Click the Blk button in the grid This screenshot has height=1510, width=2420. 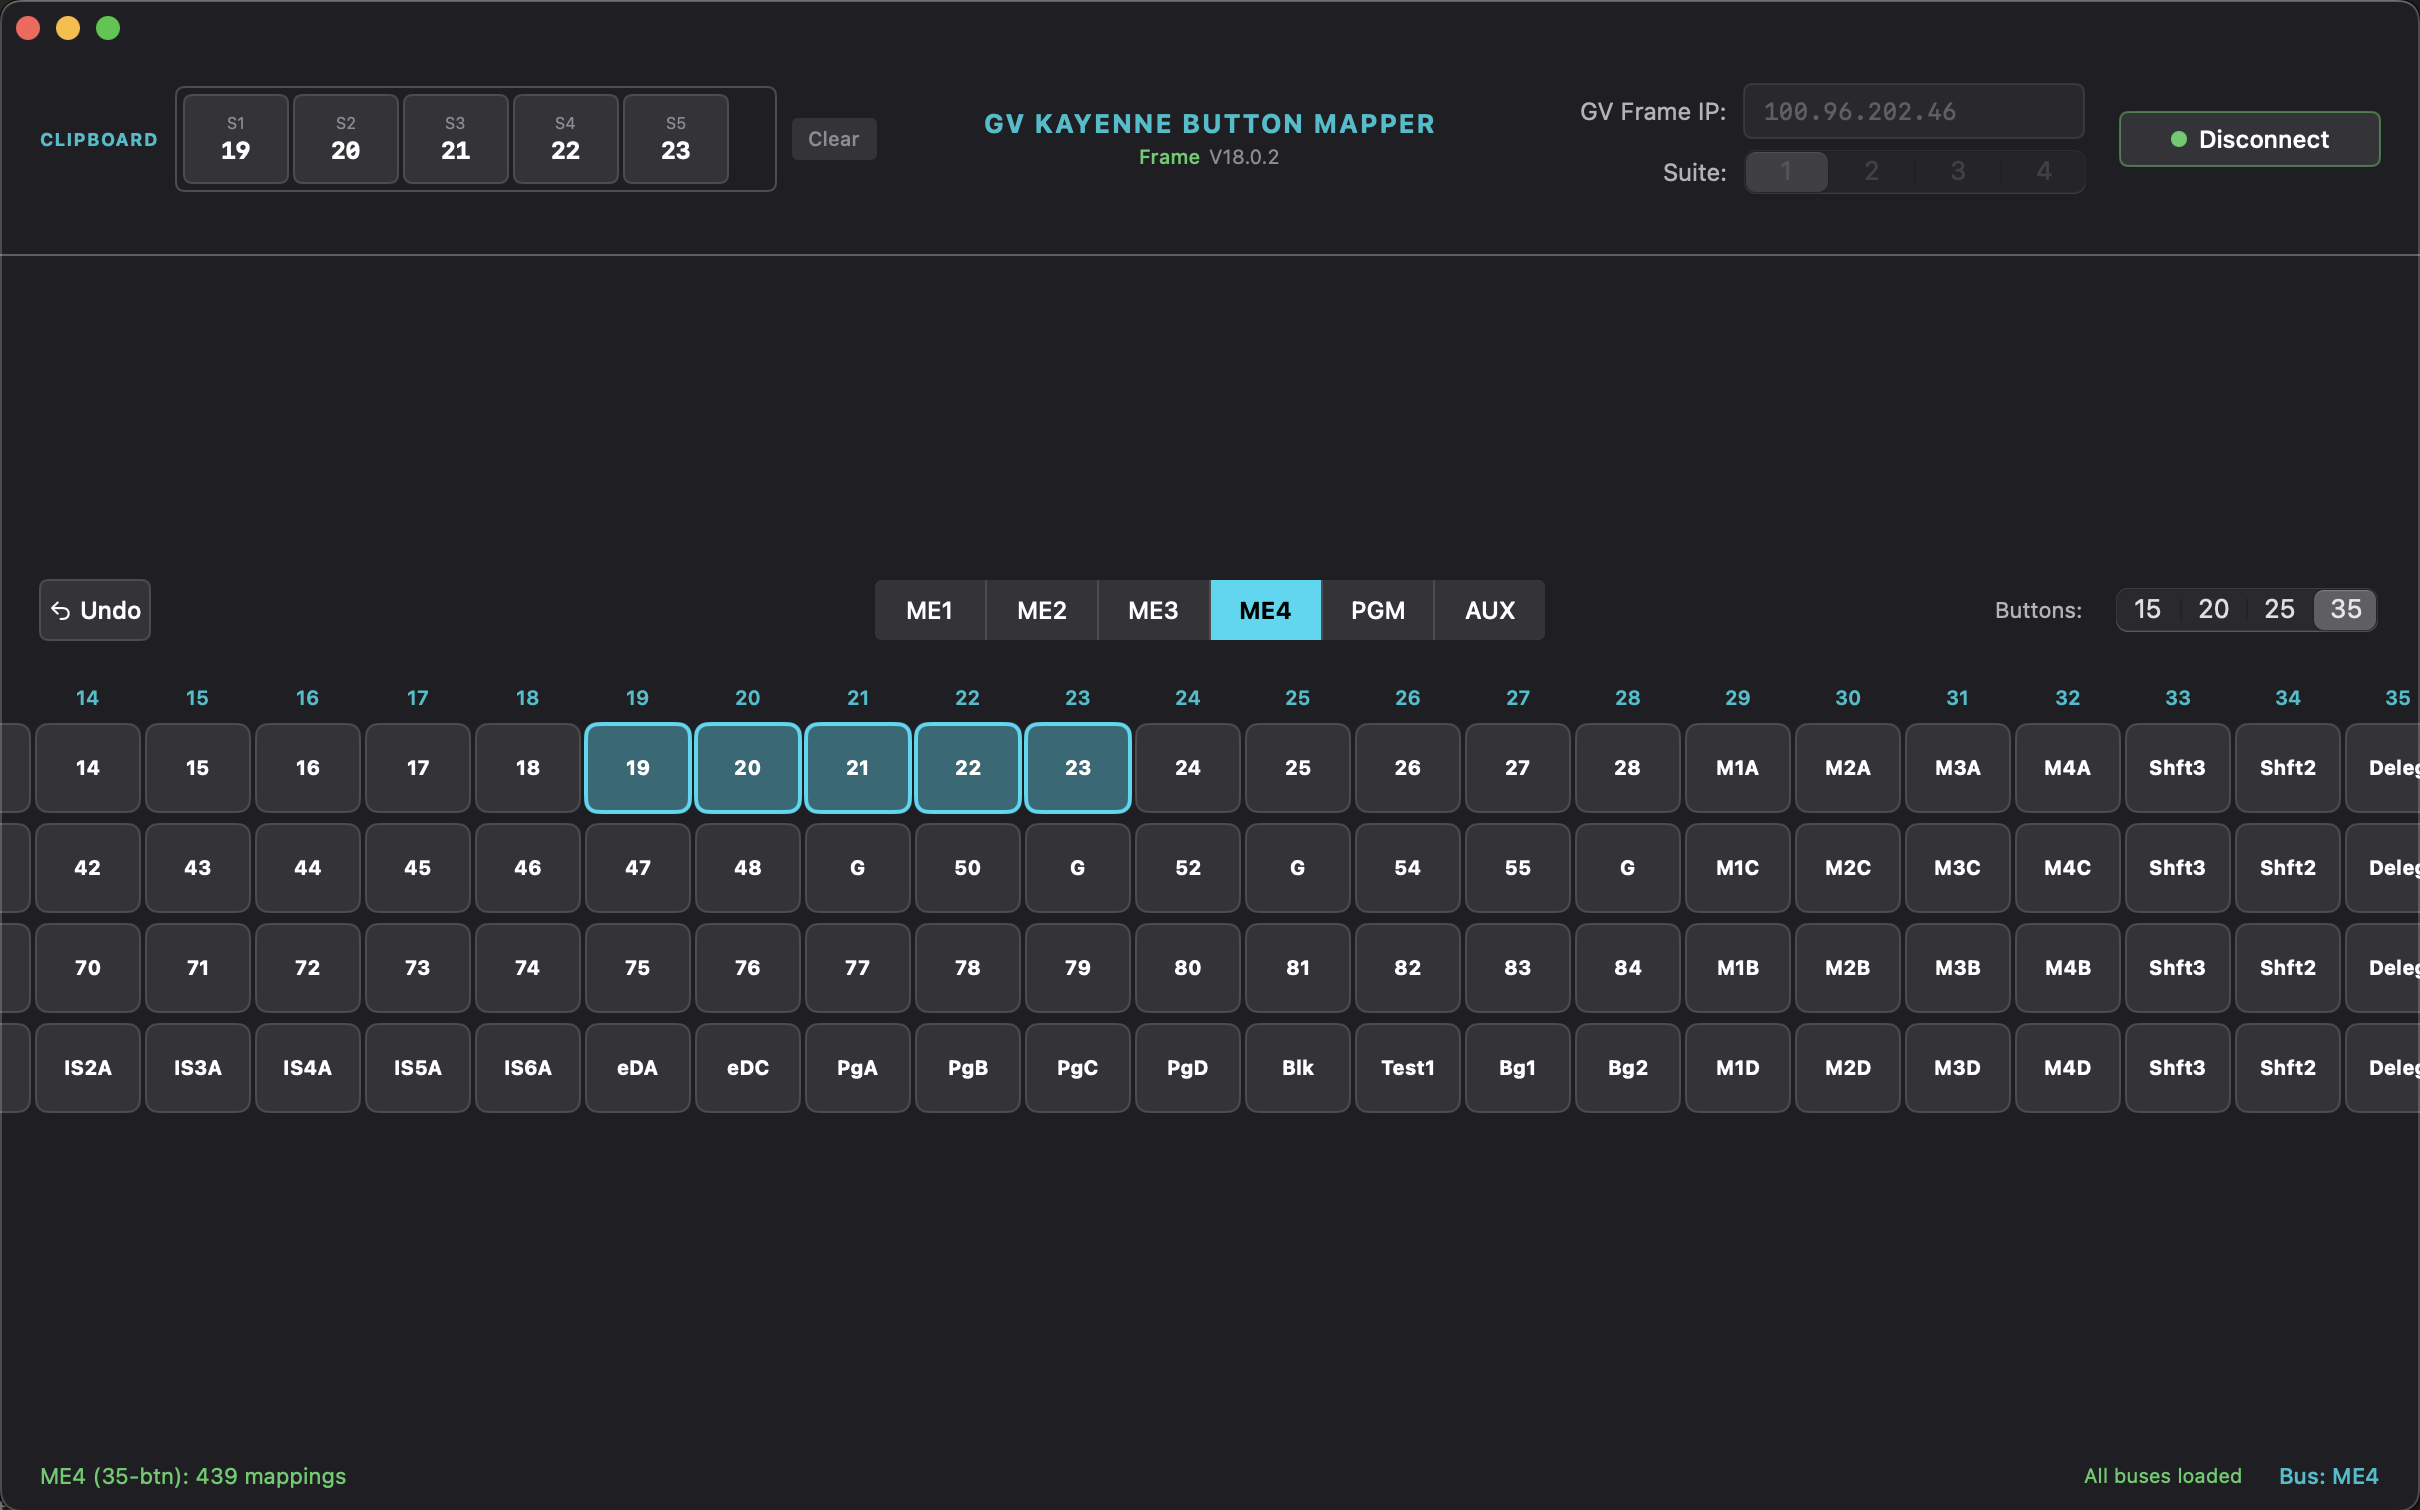point(1297,1067)
